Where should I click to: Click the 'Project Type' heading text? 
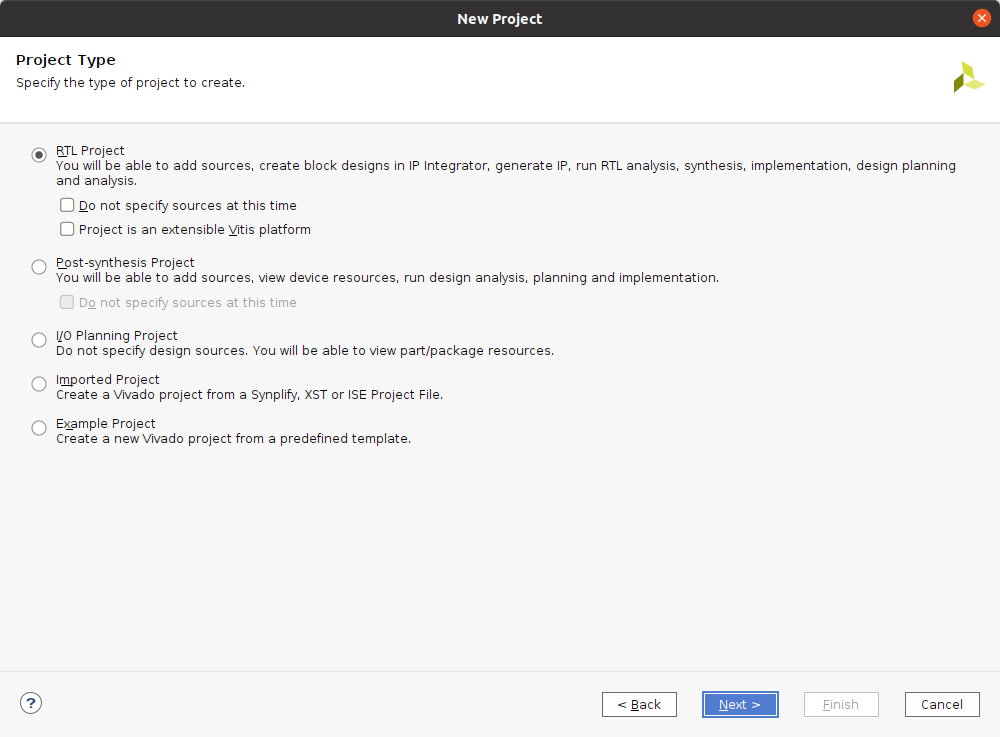coord(66,60)
